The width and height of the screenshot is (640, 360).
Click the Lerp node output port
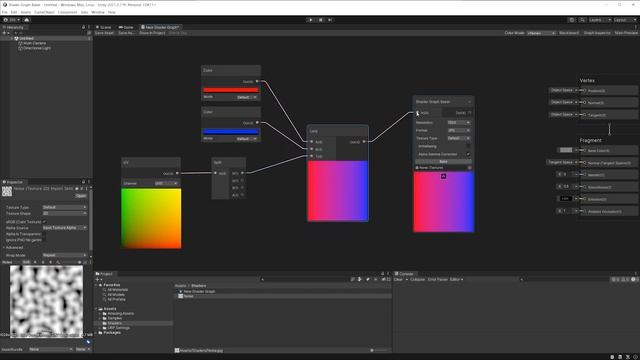(364, 142)
